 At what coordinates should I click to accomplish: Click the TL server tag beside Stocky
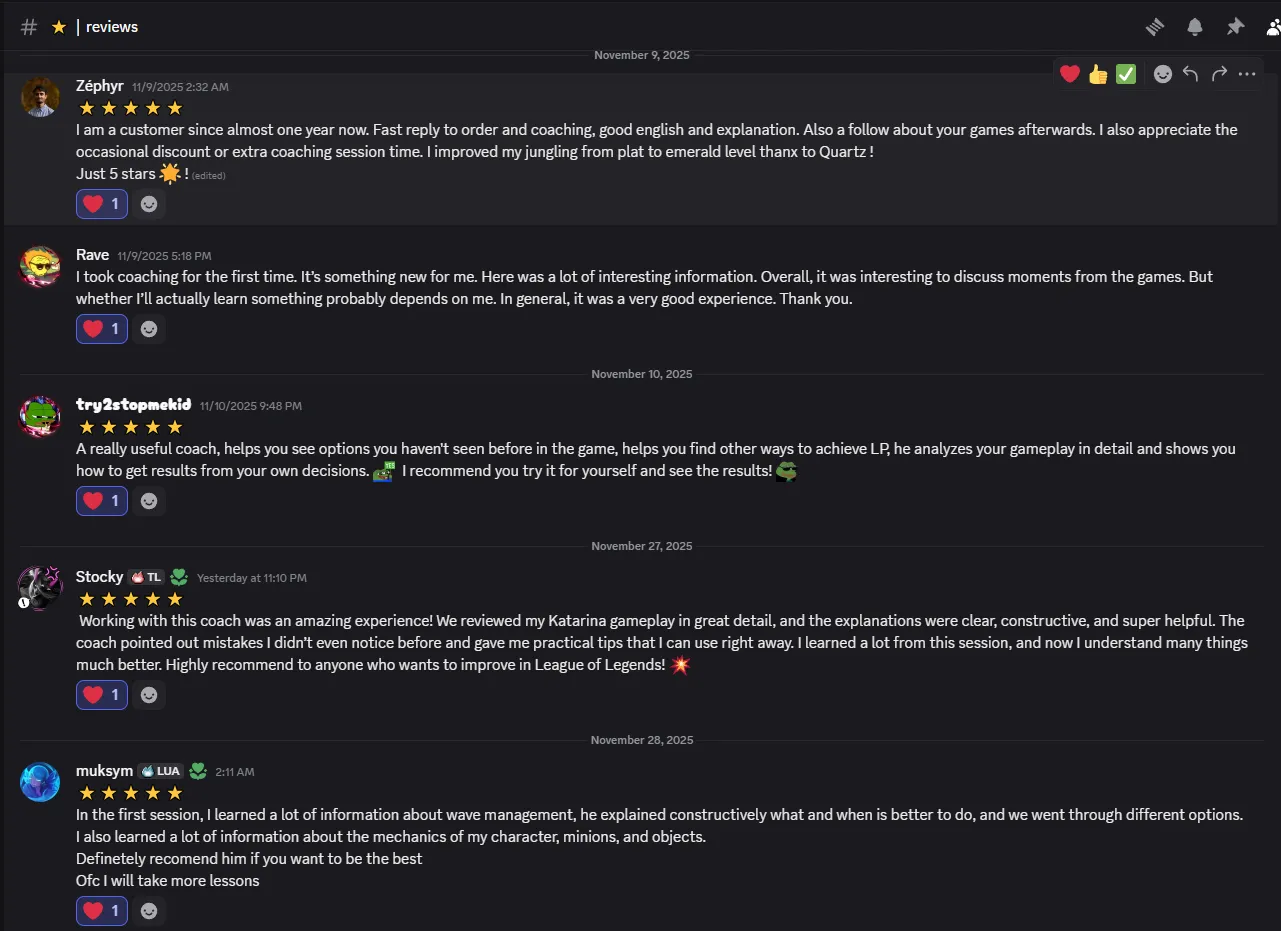click(x=146, y=577)
